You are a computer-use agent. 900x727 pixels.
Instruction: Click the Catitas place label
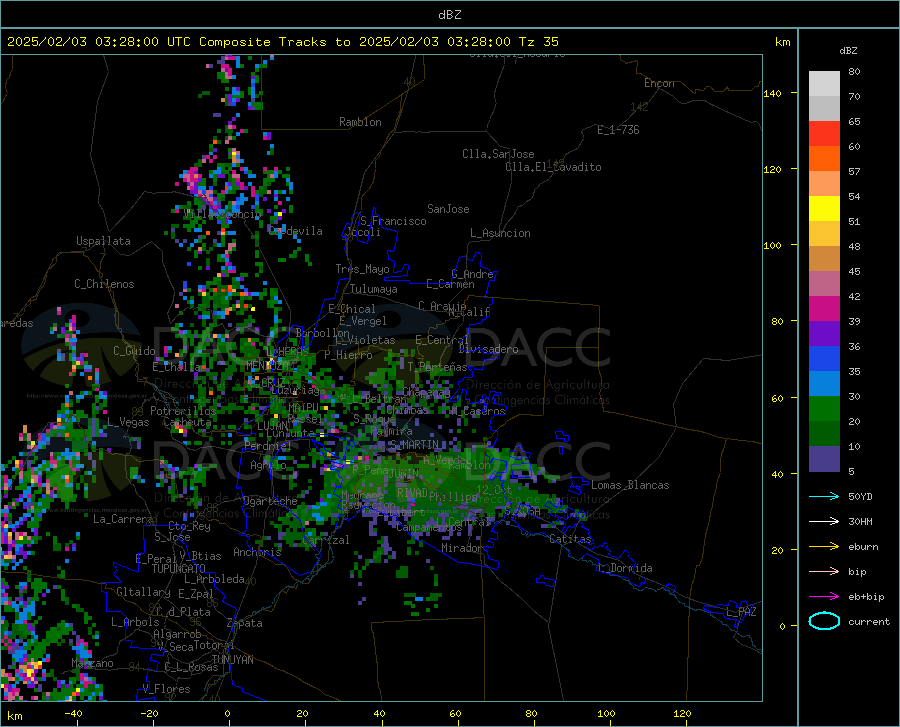coord(570,539)
